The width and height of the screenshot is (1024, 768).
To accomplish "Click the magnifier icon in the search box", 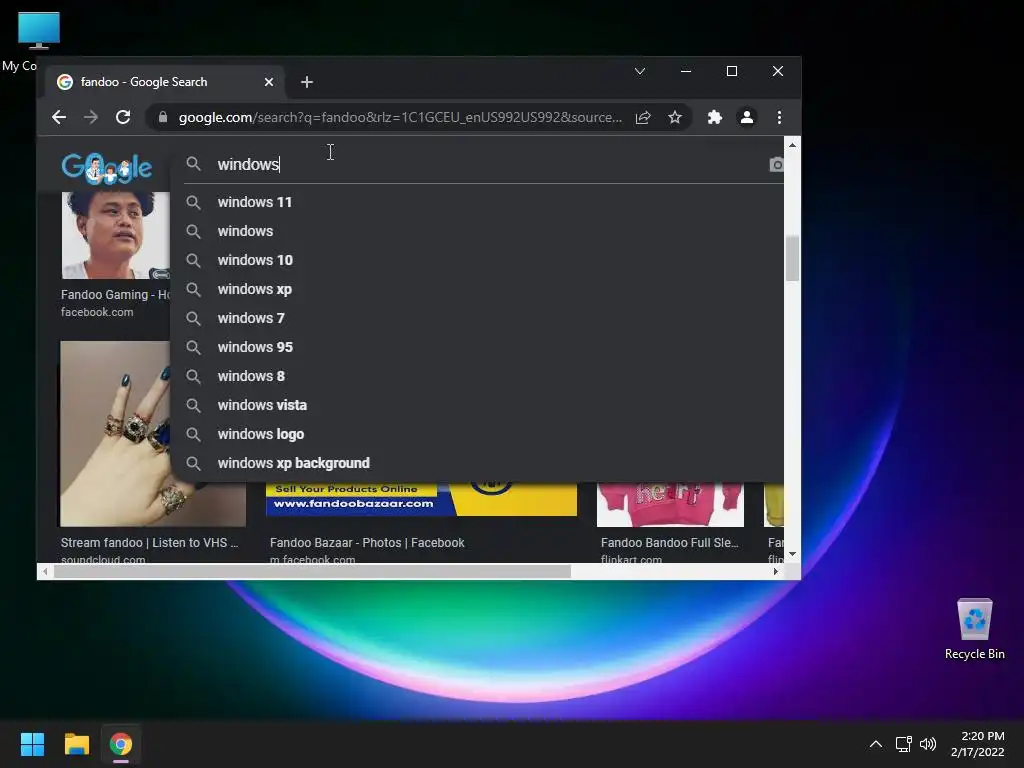I will tap(193, 164).
